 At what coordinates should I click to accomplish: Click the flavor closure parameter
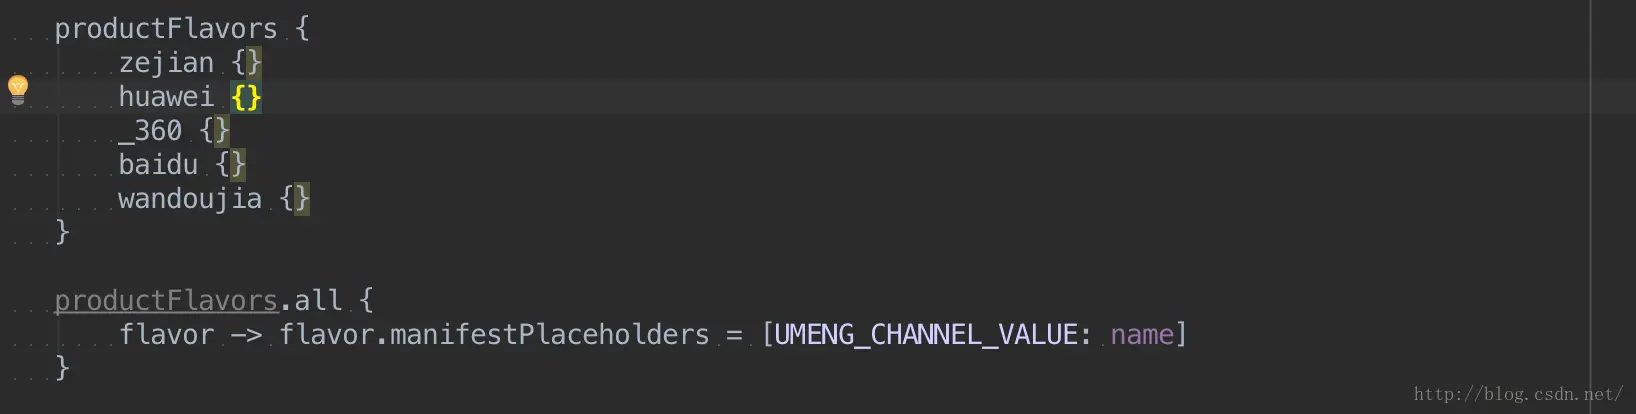(x=166, y=334)
